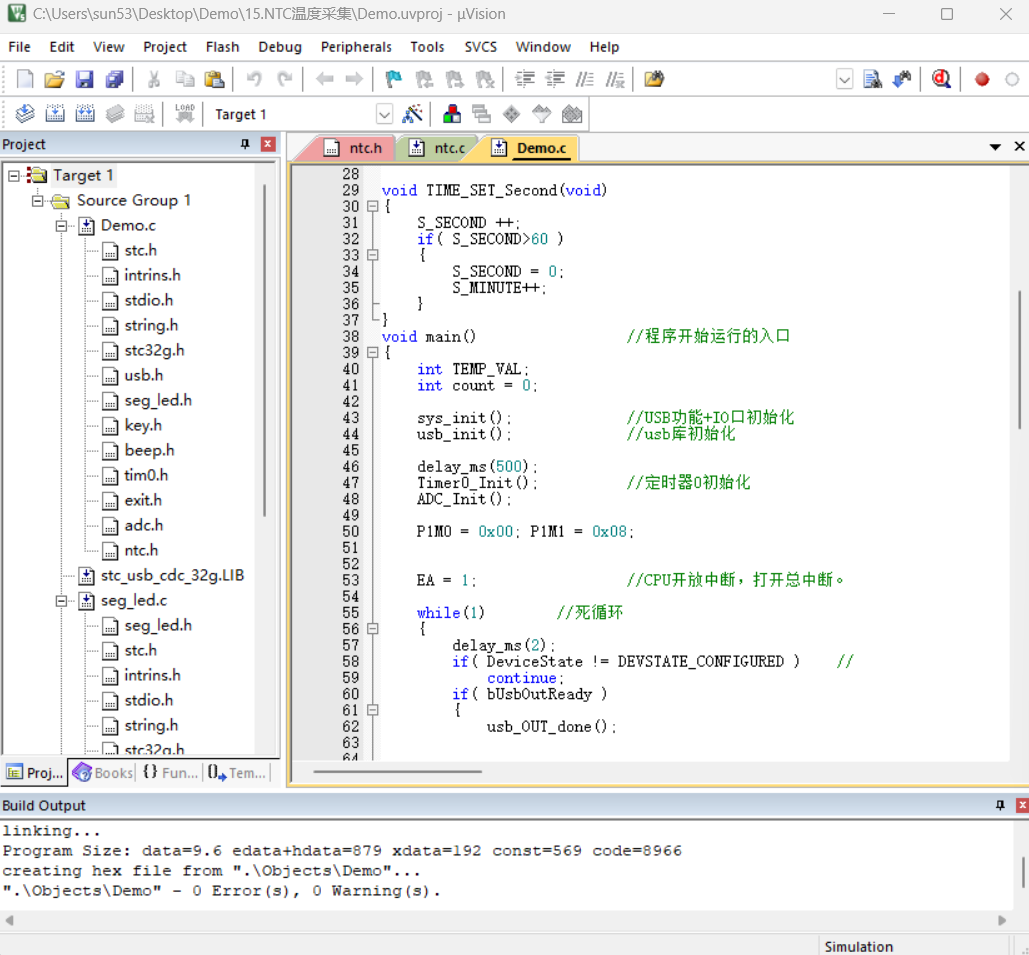Click Simulation in the status bar
The height and width of the screenshot is (955, 1029).
tap(858, 946)
